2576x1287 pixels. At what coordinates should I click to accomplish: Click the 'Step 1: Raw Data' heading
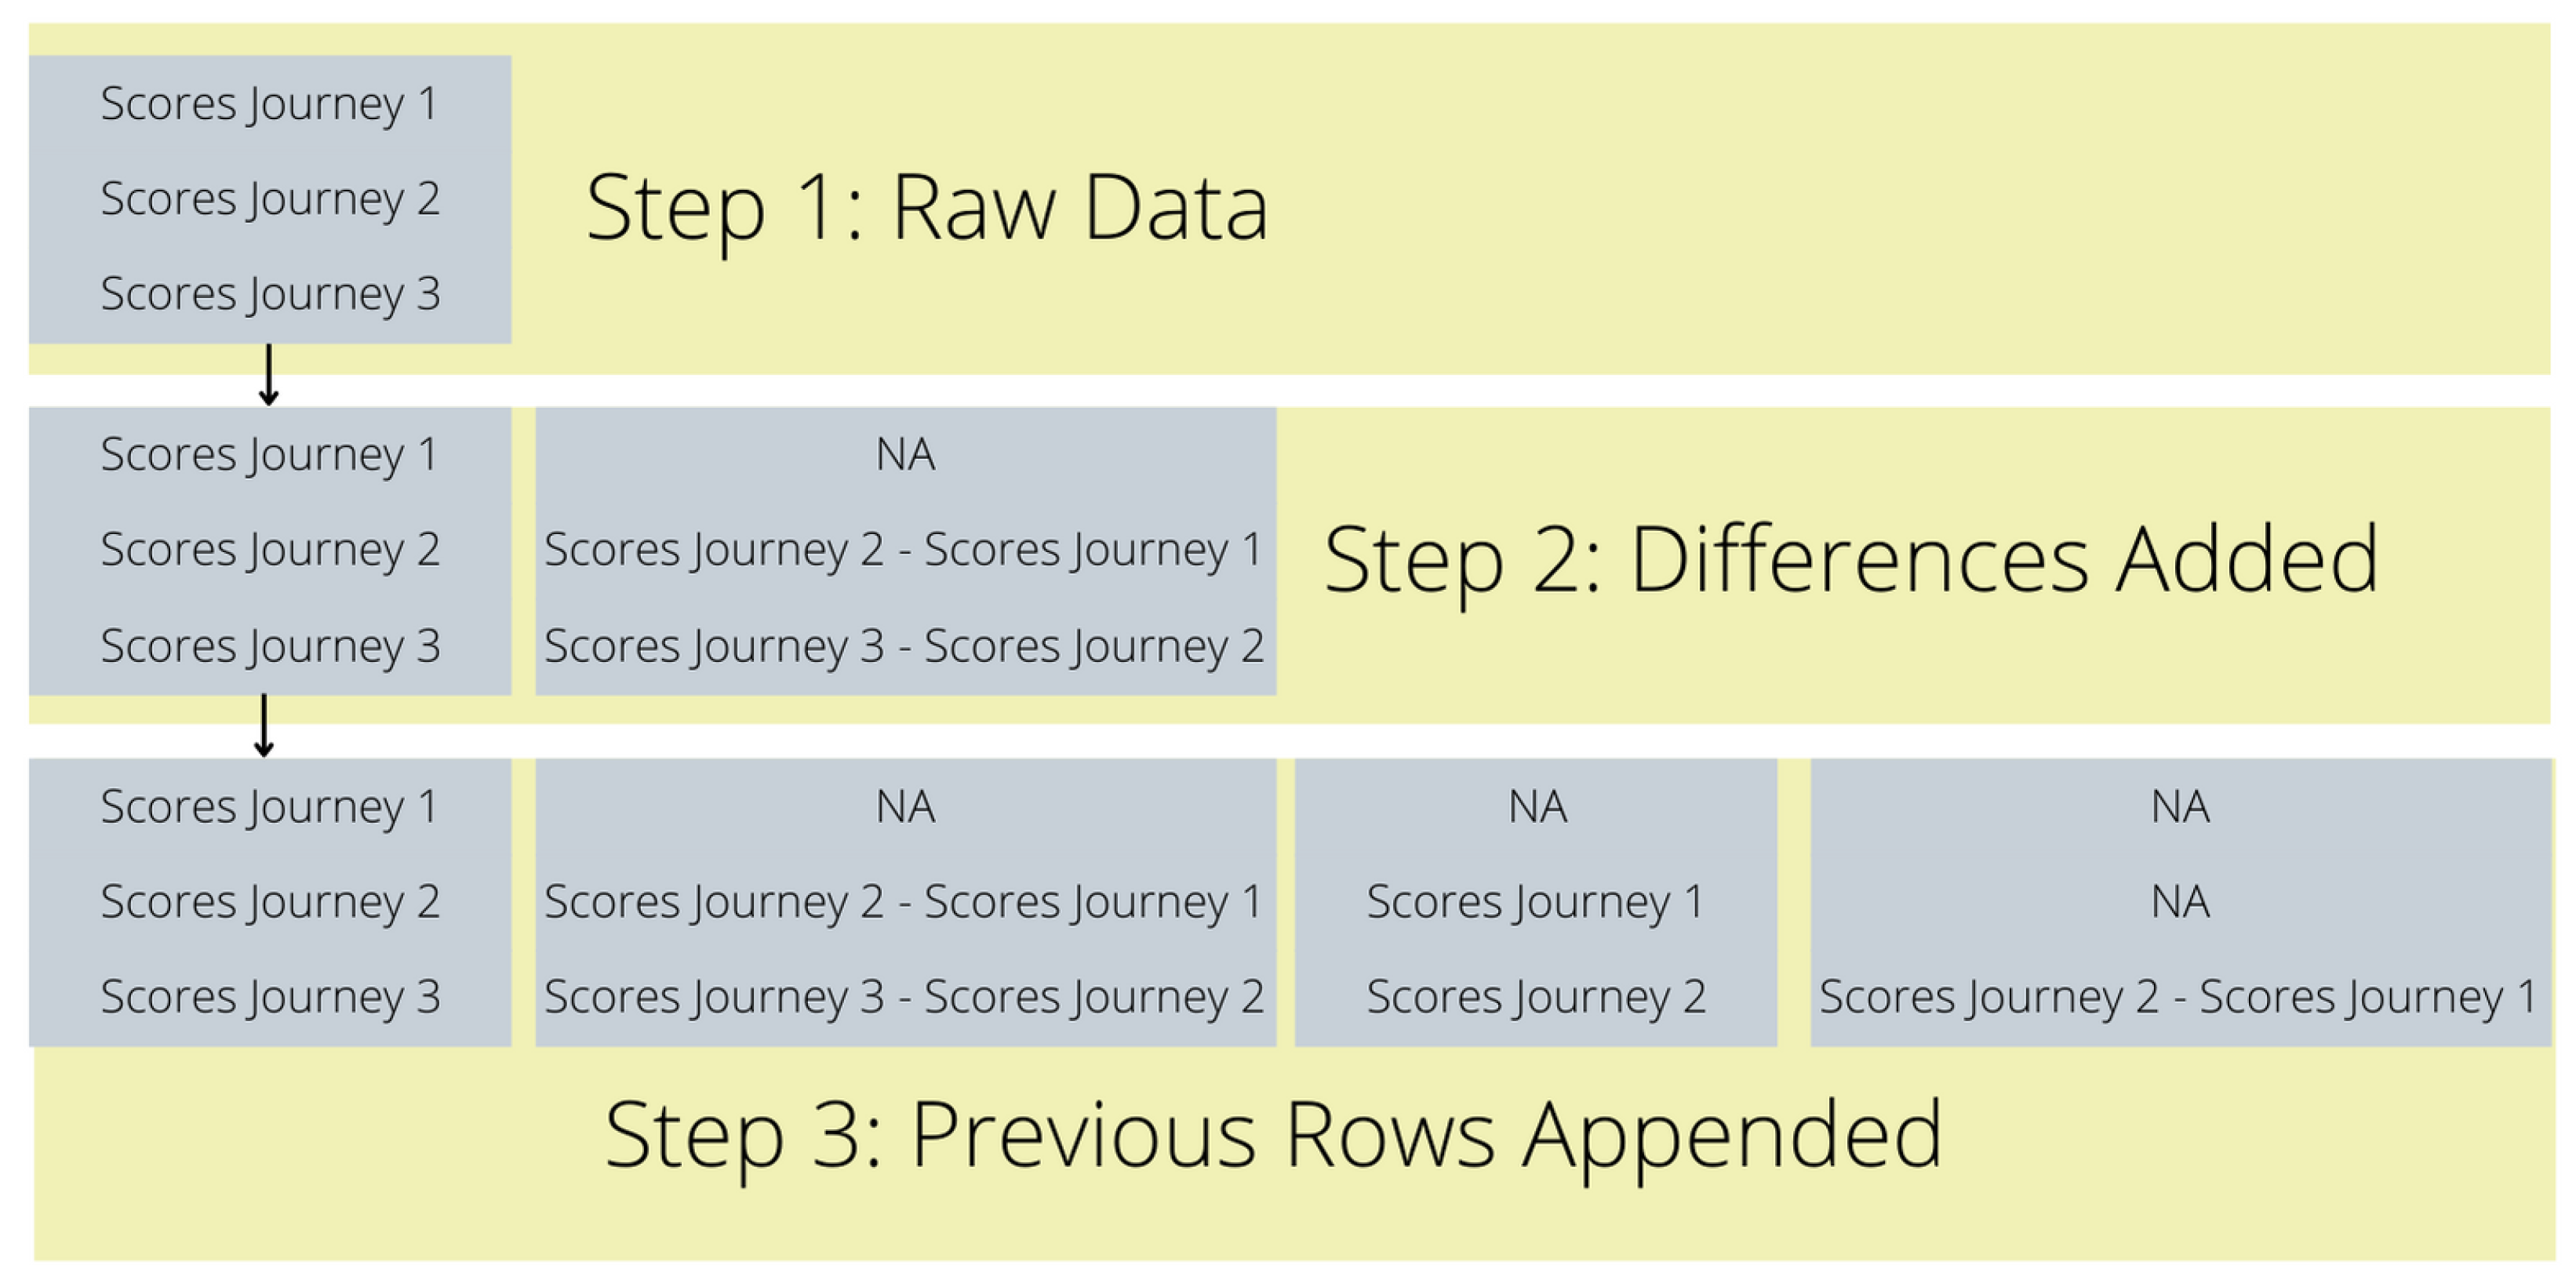[x=926, y=208]
